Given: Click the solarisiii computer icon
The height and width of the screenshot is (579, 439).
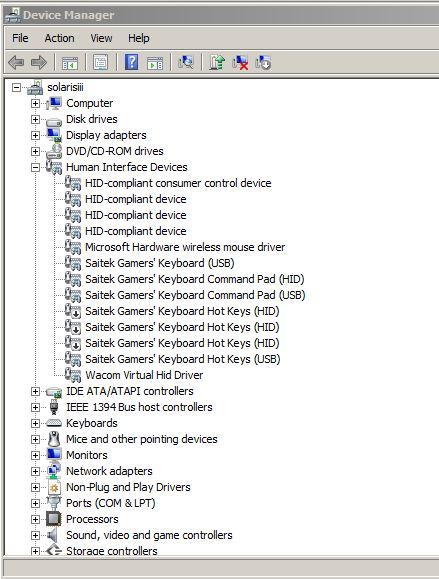Looking at the screenshot, I should (35, 87).
